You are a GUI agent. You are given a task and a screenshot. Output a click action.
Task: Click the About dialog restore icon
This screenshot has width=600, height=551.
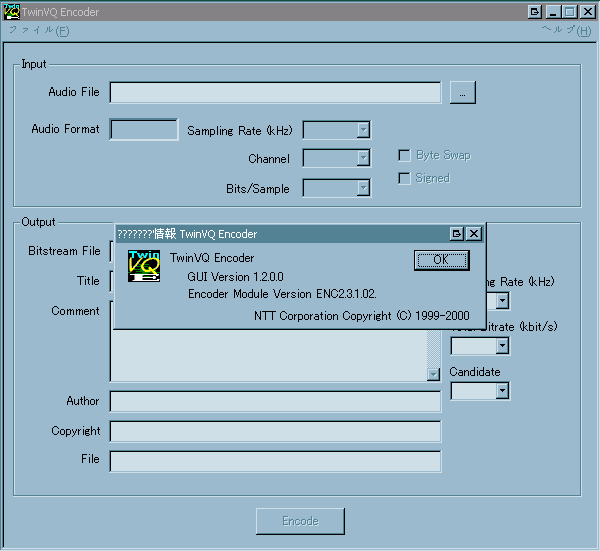coord(456,233)
